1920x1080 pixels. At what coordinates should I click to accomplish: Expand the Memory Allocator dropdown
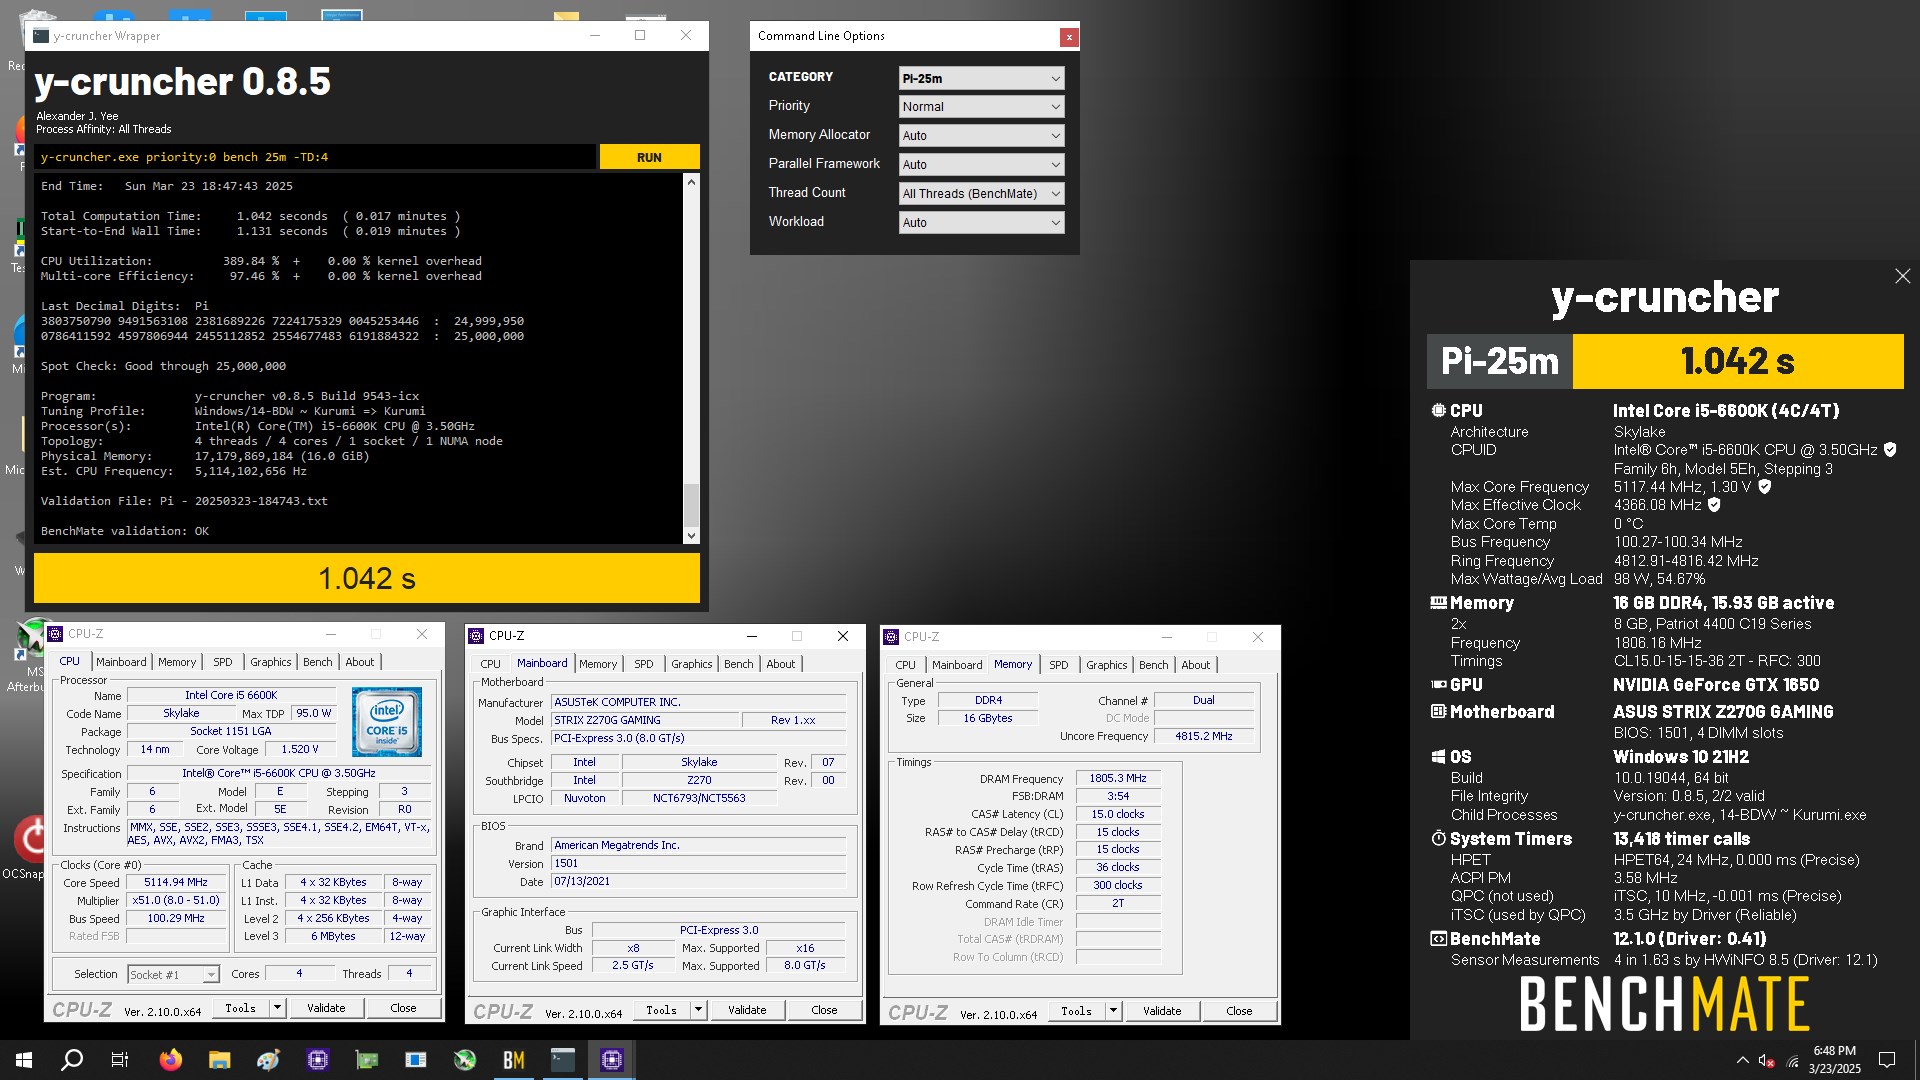point(981,136)
